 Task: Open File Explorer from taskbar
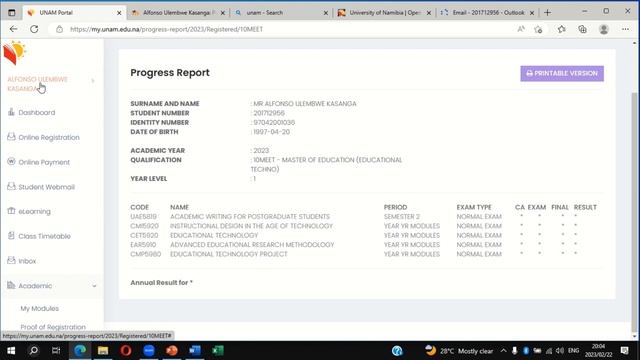(103, 351)
